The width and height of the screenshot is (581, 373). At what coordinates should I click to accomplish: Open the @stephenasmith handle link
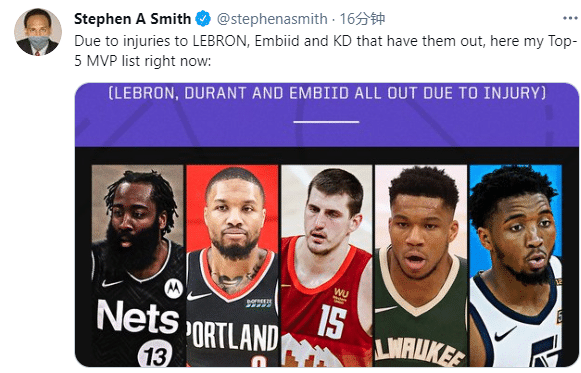tap(272, 19)
